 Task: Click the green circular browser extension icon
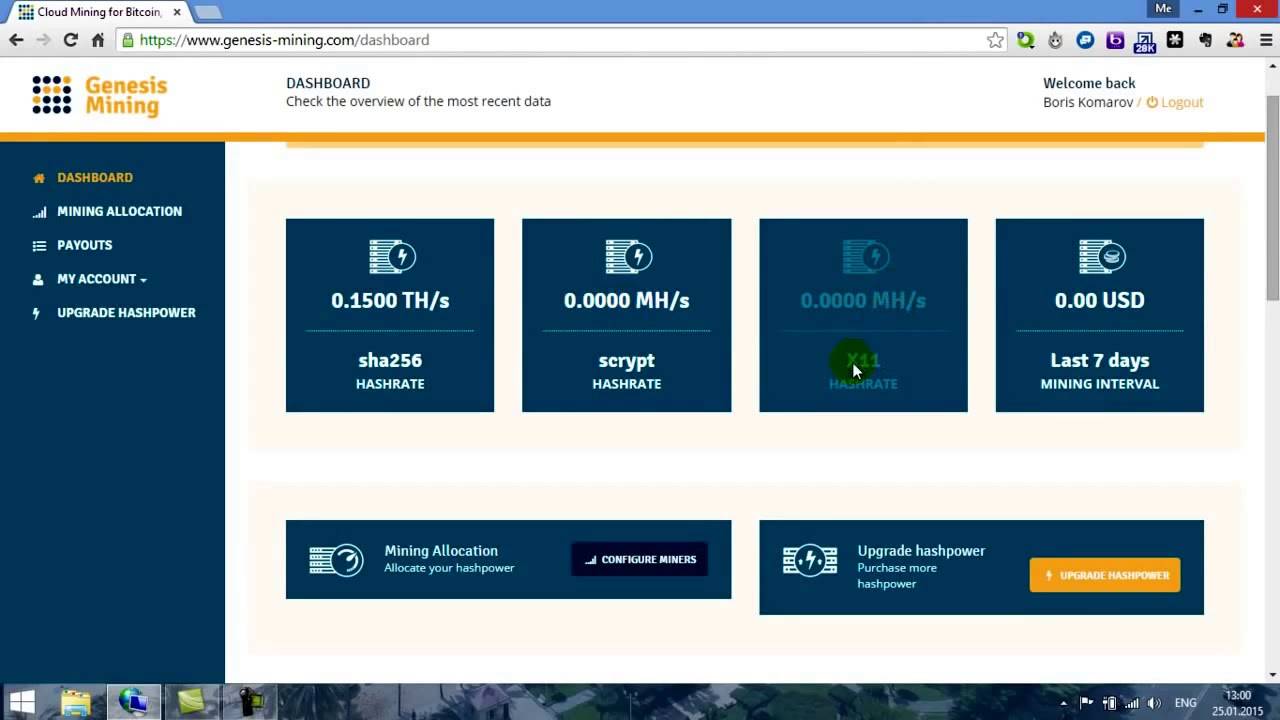coord(1025,40)
